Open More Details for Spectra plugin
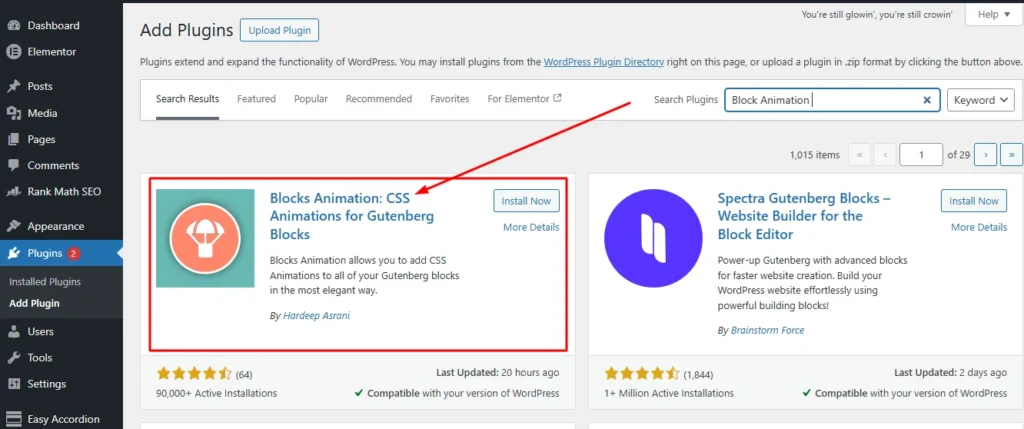This screenshot has width=1024, height=429. pos(979,227)
